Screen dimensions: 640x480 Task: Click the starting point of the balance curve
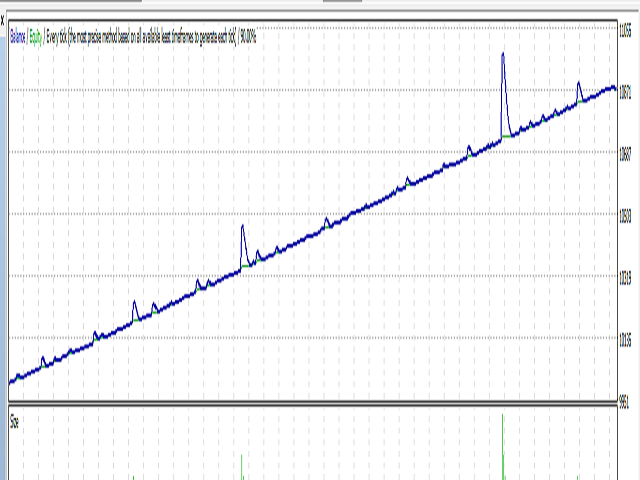coord(10,381)
